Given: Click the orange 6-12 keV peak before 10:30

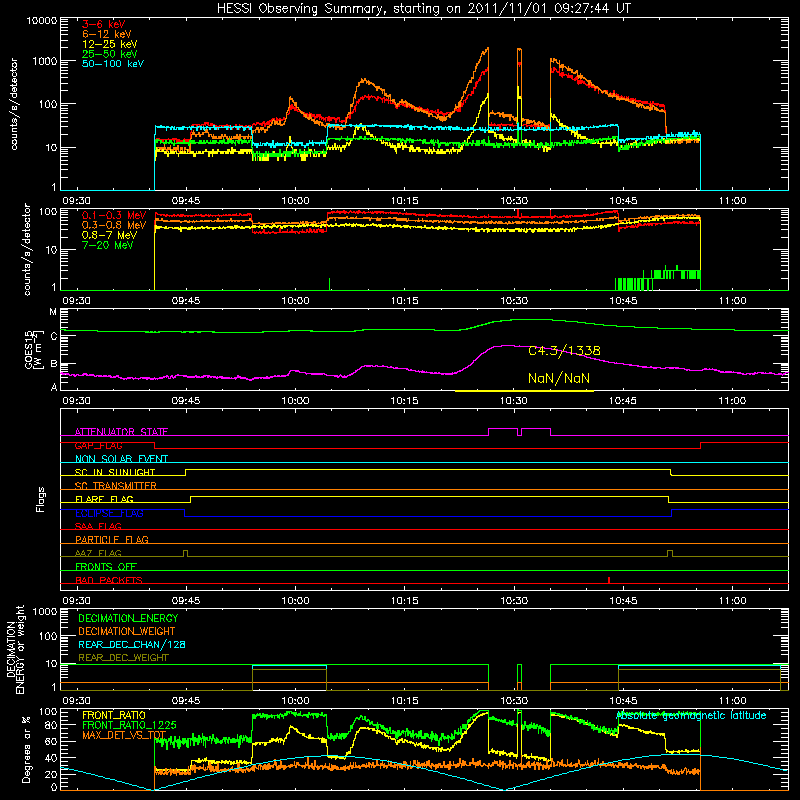Looking at the screenshot, I should (x=487, y=49).
